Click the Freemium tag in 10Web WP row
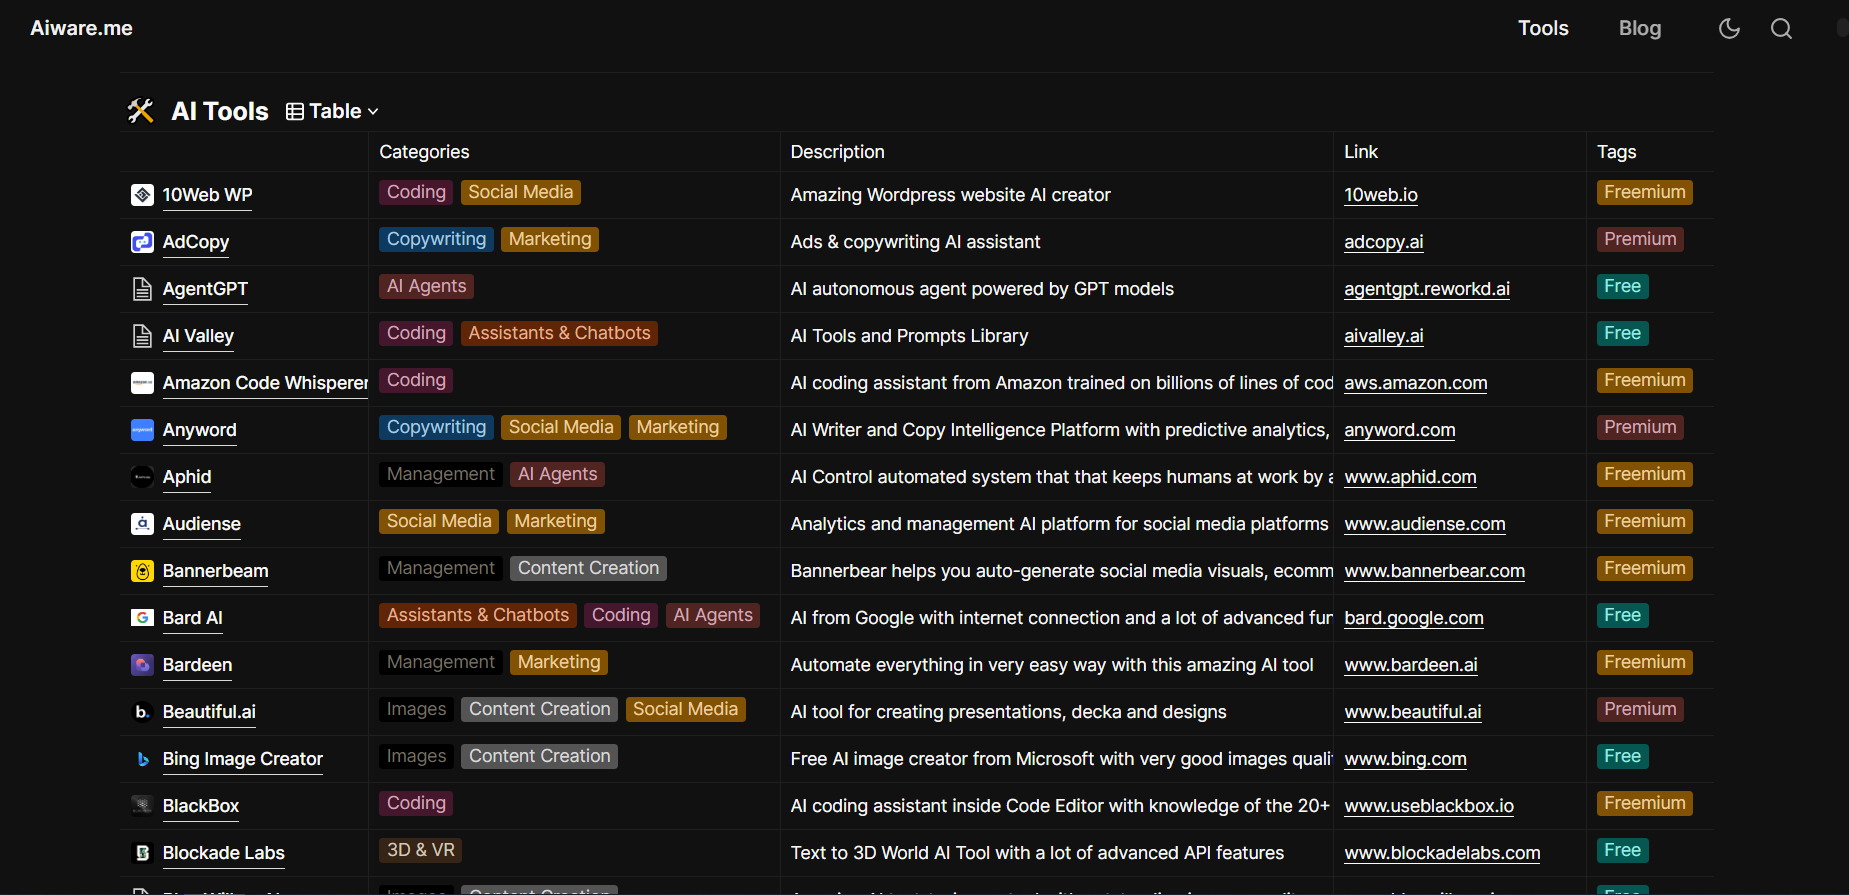Image resolution: width=1849 pixels, height=895 pixels. pos(1644,192)
